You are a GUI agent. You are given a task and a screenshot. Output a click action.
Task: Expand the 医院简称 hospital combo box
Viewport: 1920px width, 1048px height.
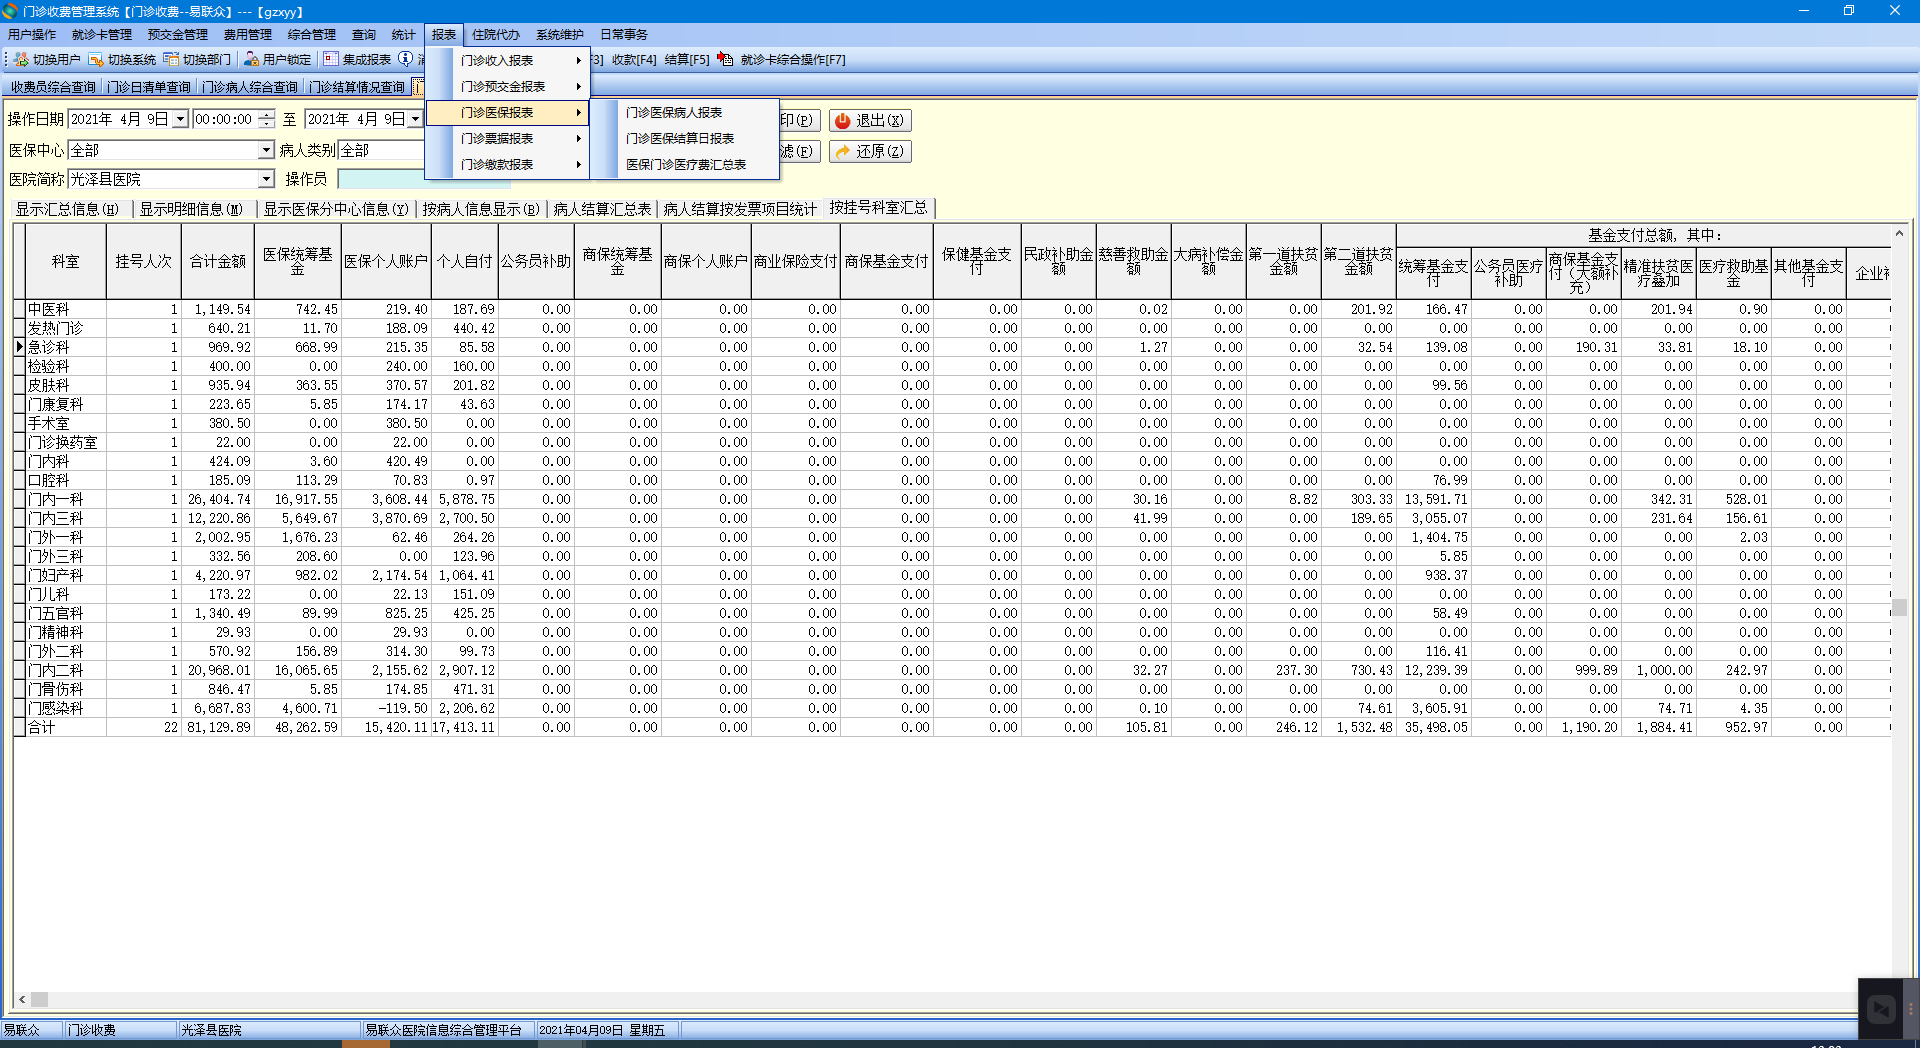266,179
